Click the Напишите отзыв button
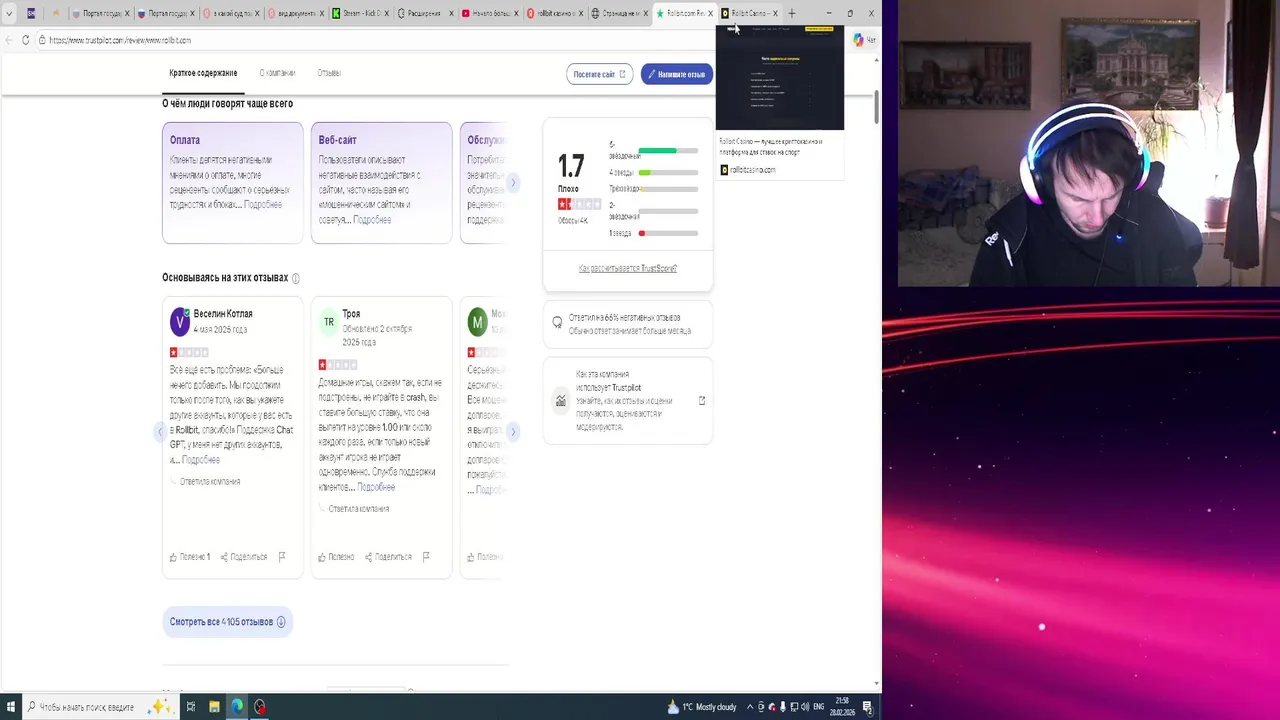This screenshot has height=720, width=1280. [677, 74]
